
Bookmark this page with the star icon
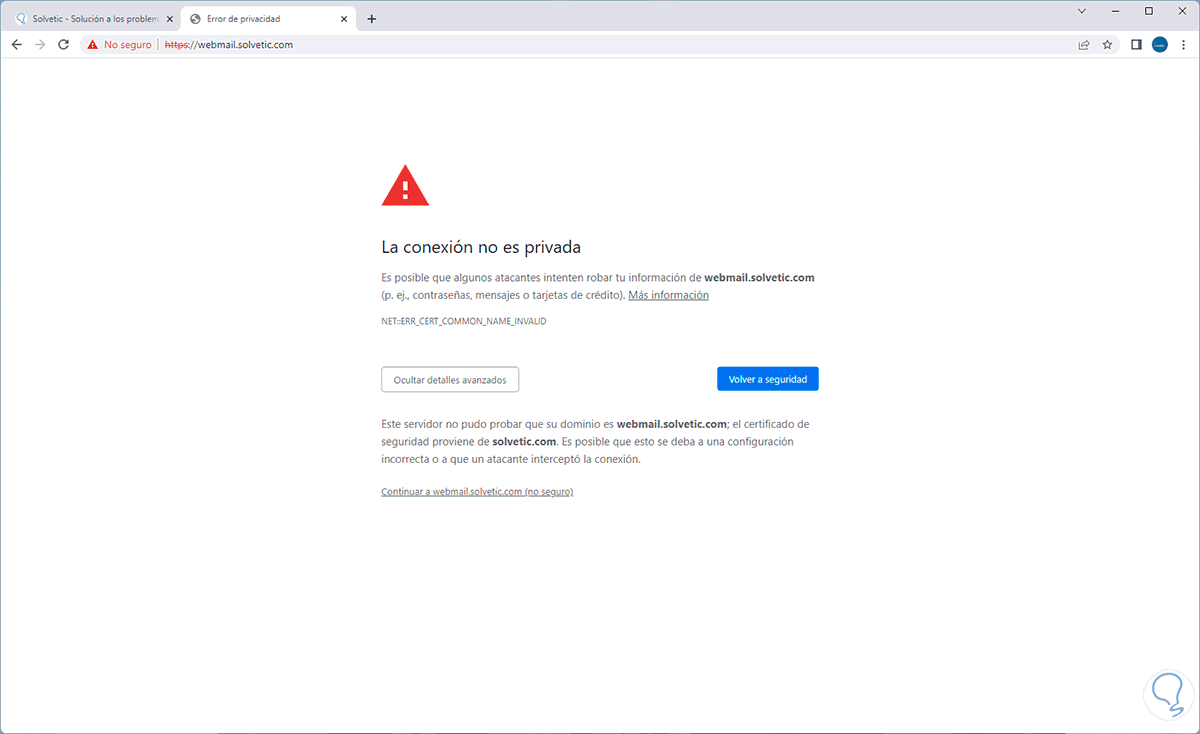pyautogui.click(x=1107, y=44)
